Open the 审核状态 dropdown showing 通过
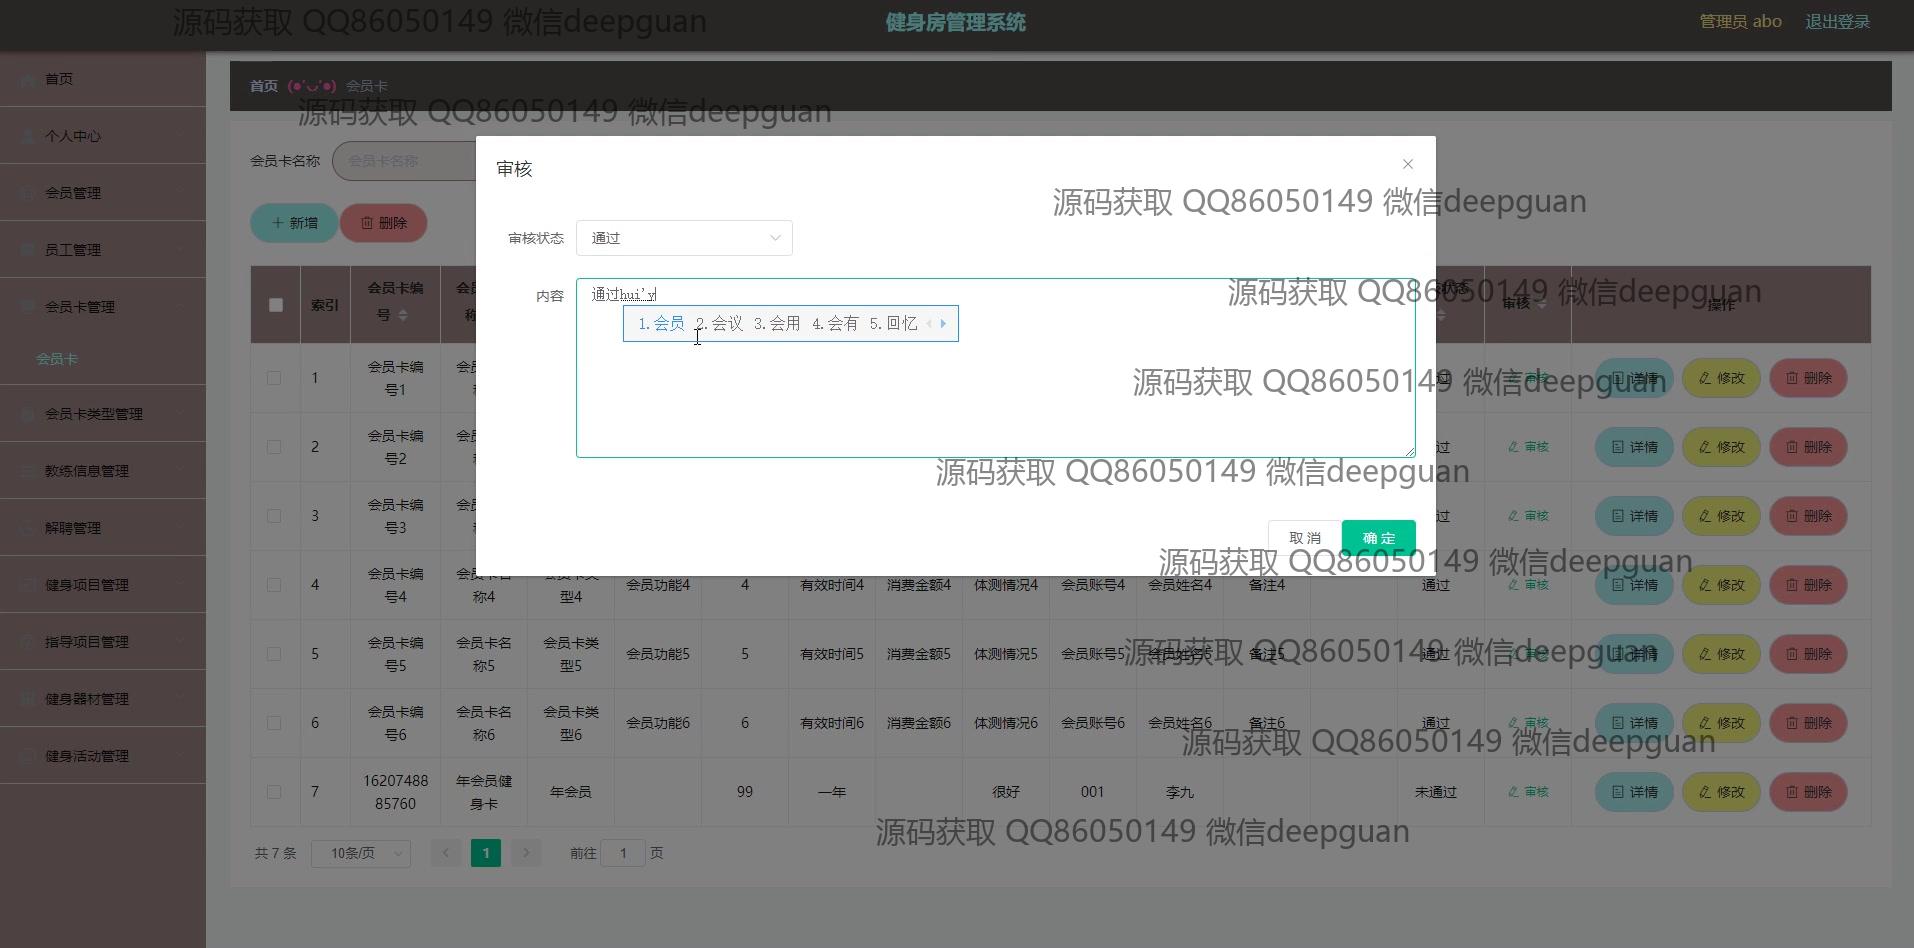This screenshot has height=948, width=1914. coord(684,238)
